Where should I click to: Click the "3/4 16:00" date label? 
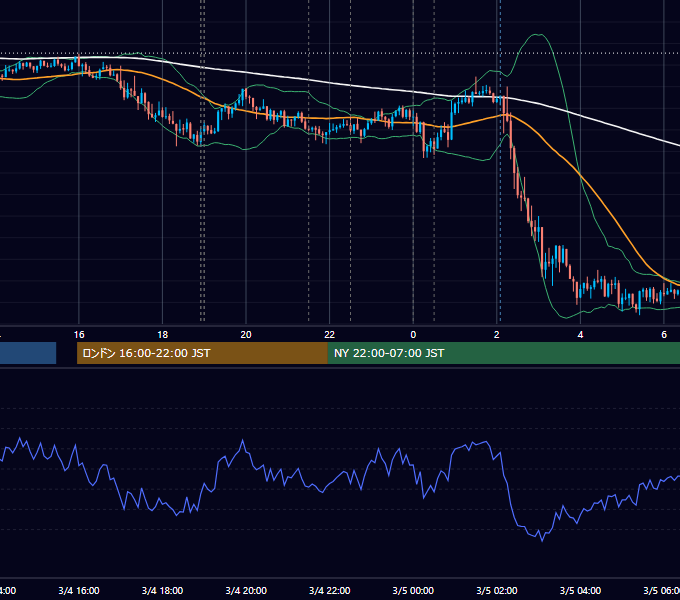pyautogui.click(x=79, y=590)
